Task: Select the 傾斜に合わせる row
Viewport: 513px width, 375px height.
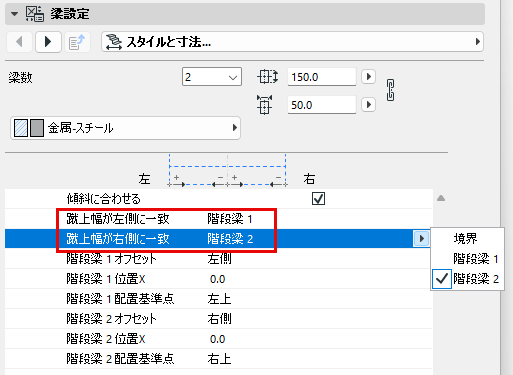Action: click(218, 199)
